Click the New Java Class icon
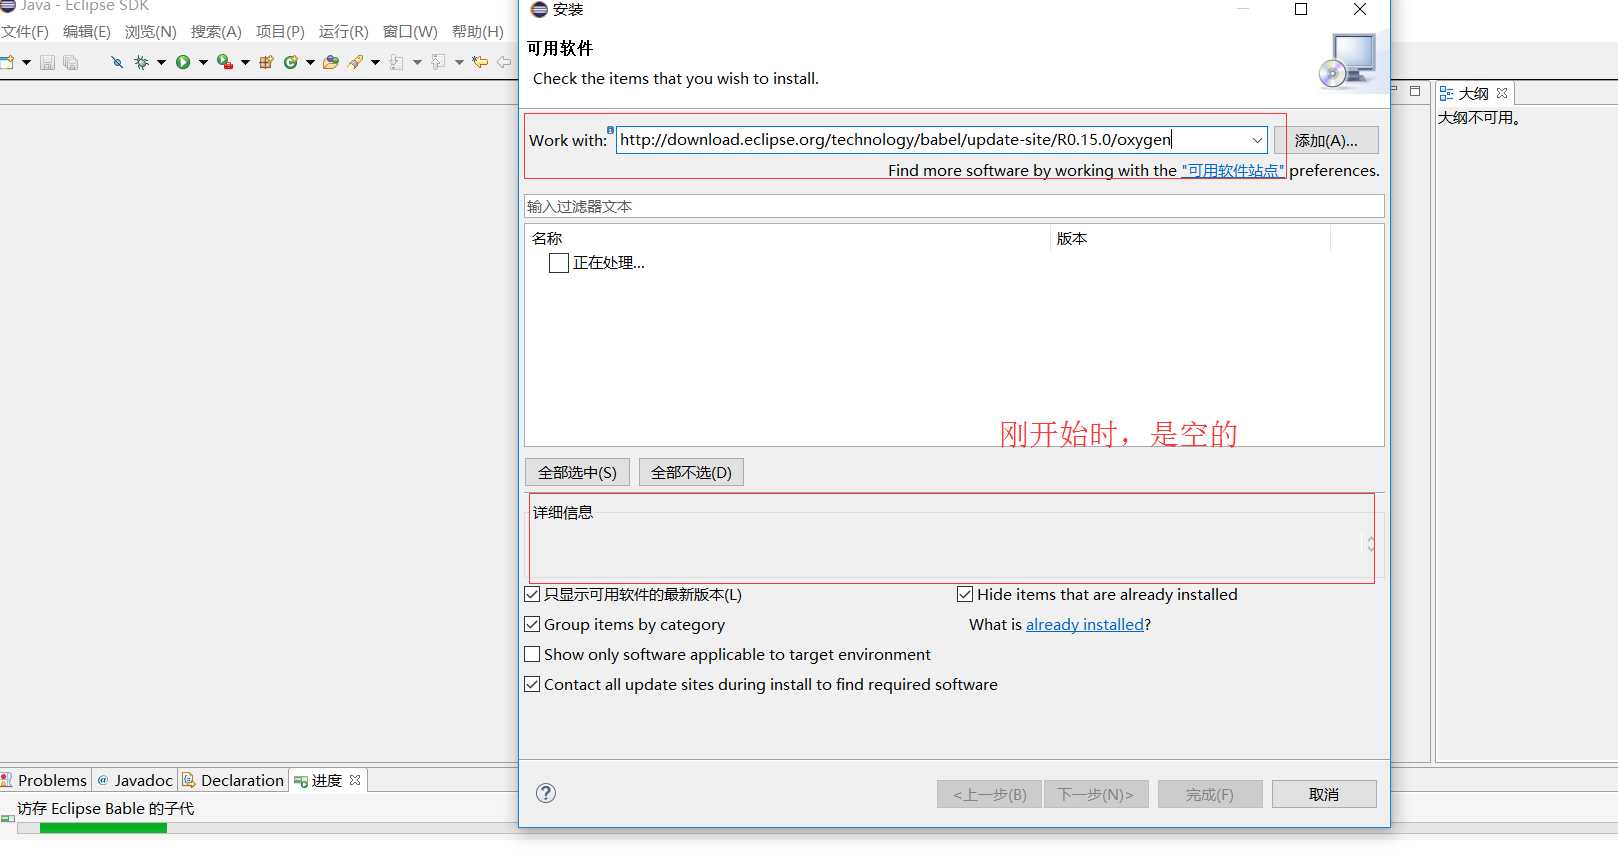Viewport: 1618px width, 854px height. pos(291,62)
